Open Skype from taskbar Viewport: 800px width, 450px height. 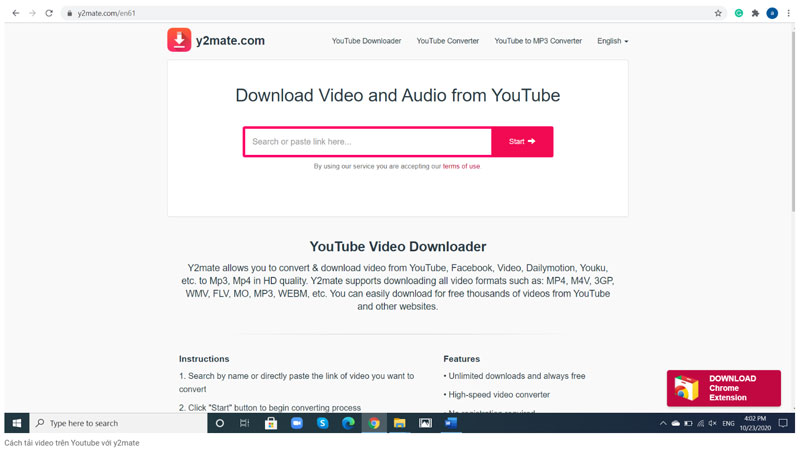pos(322,423)
